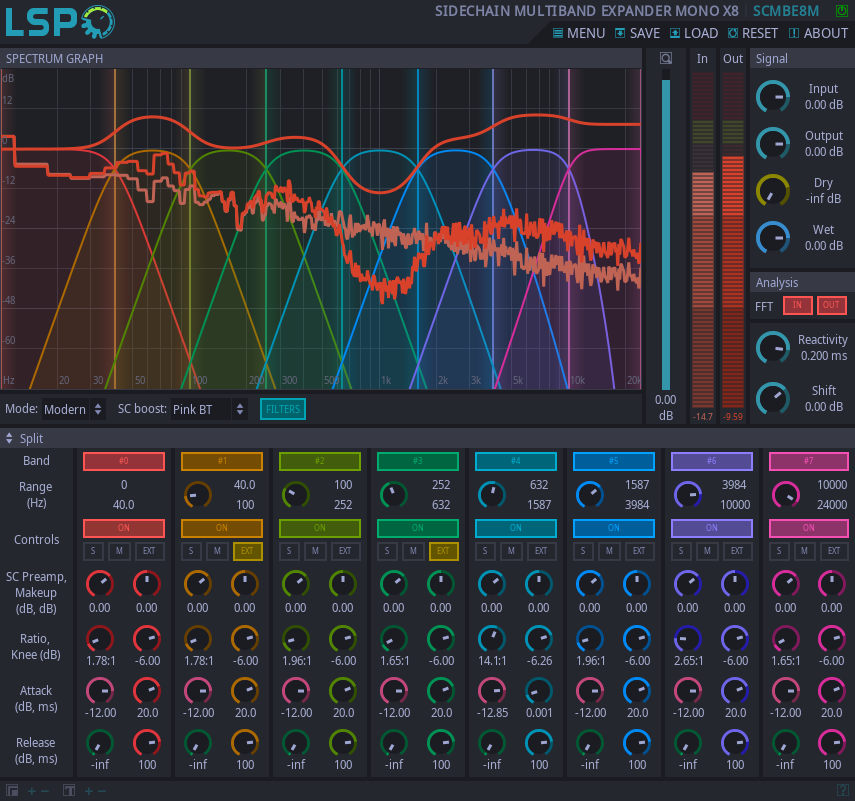Click the cyan band #4 button
The height and width of the screenshot is (801, 855).
[x=516, y=461]
